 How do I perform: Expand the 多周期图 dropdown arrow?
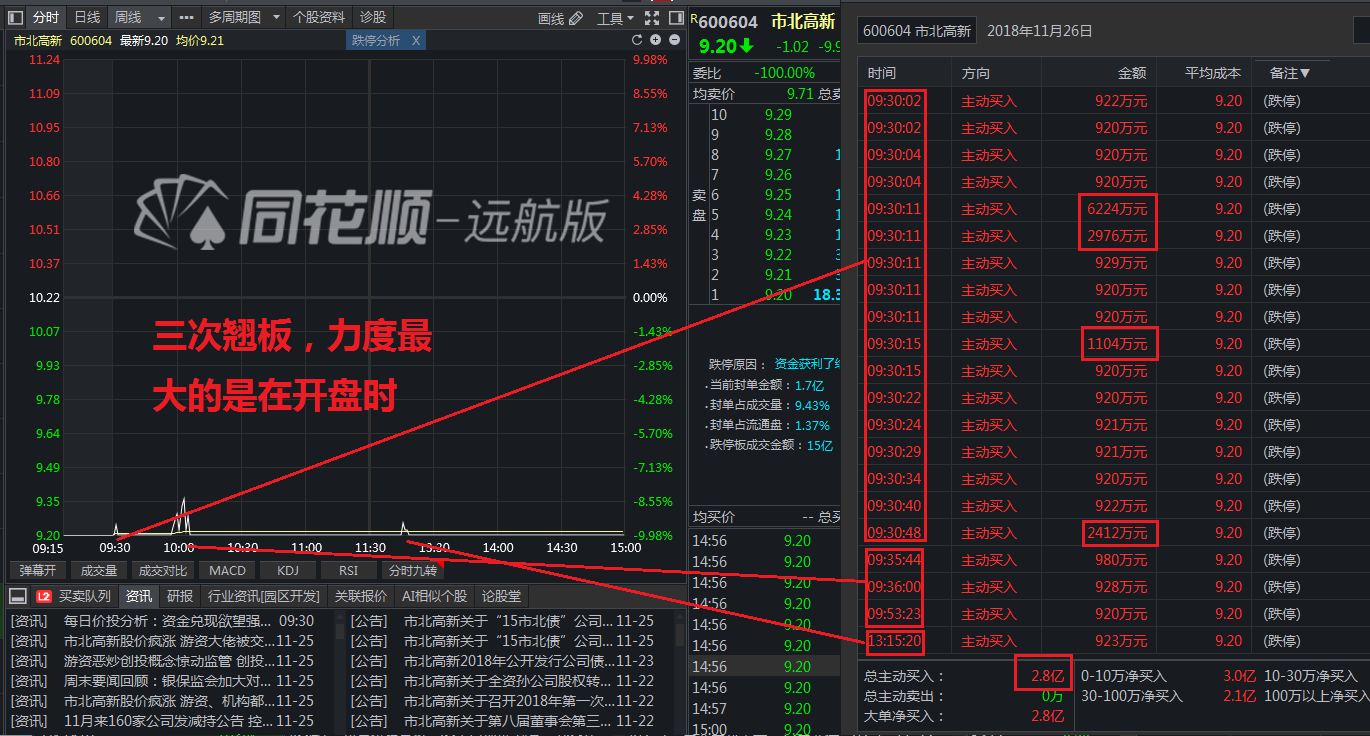point(275,19)
